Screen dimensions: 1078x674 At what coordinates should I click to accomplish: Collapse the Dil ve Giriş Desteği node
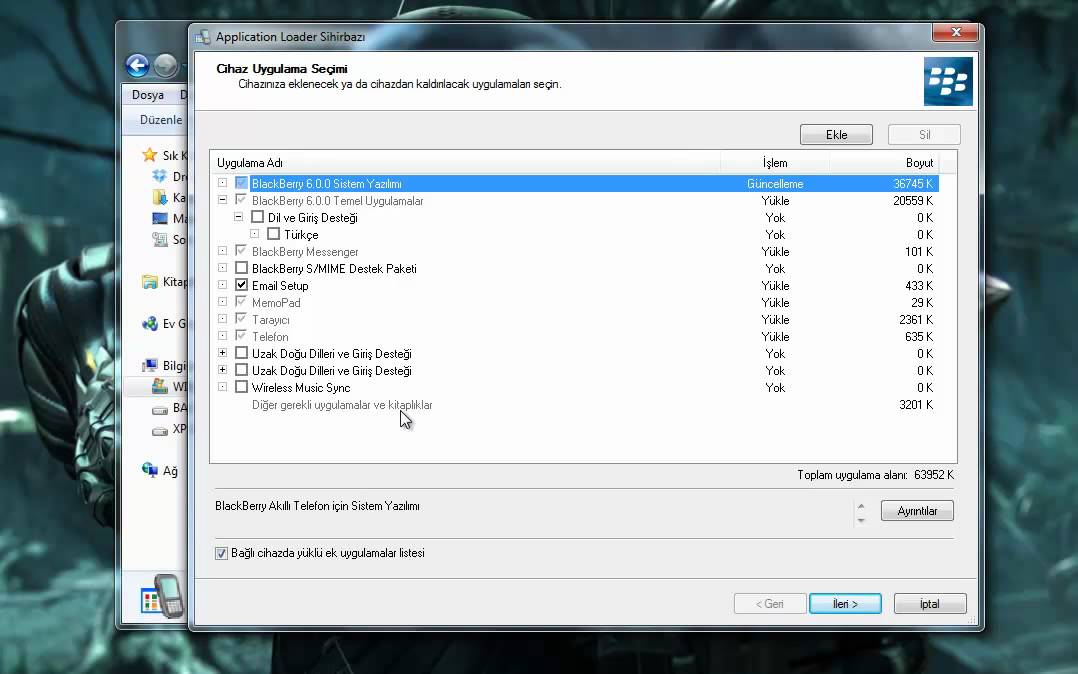[x=239, y=217]
